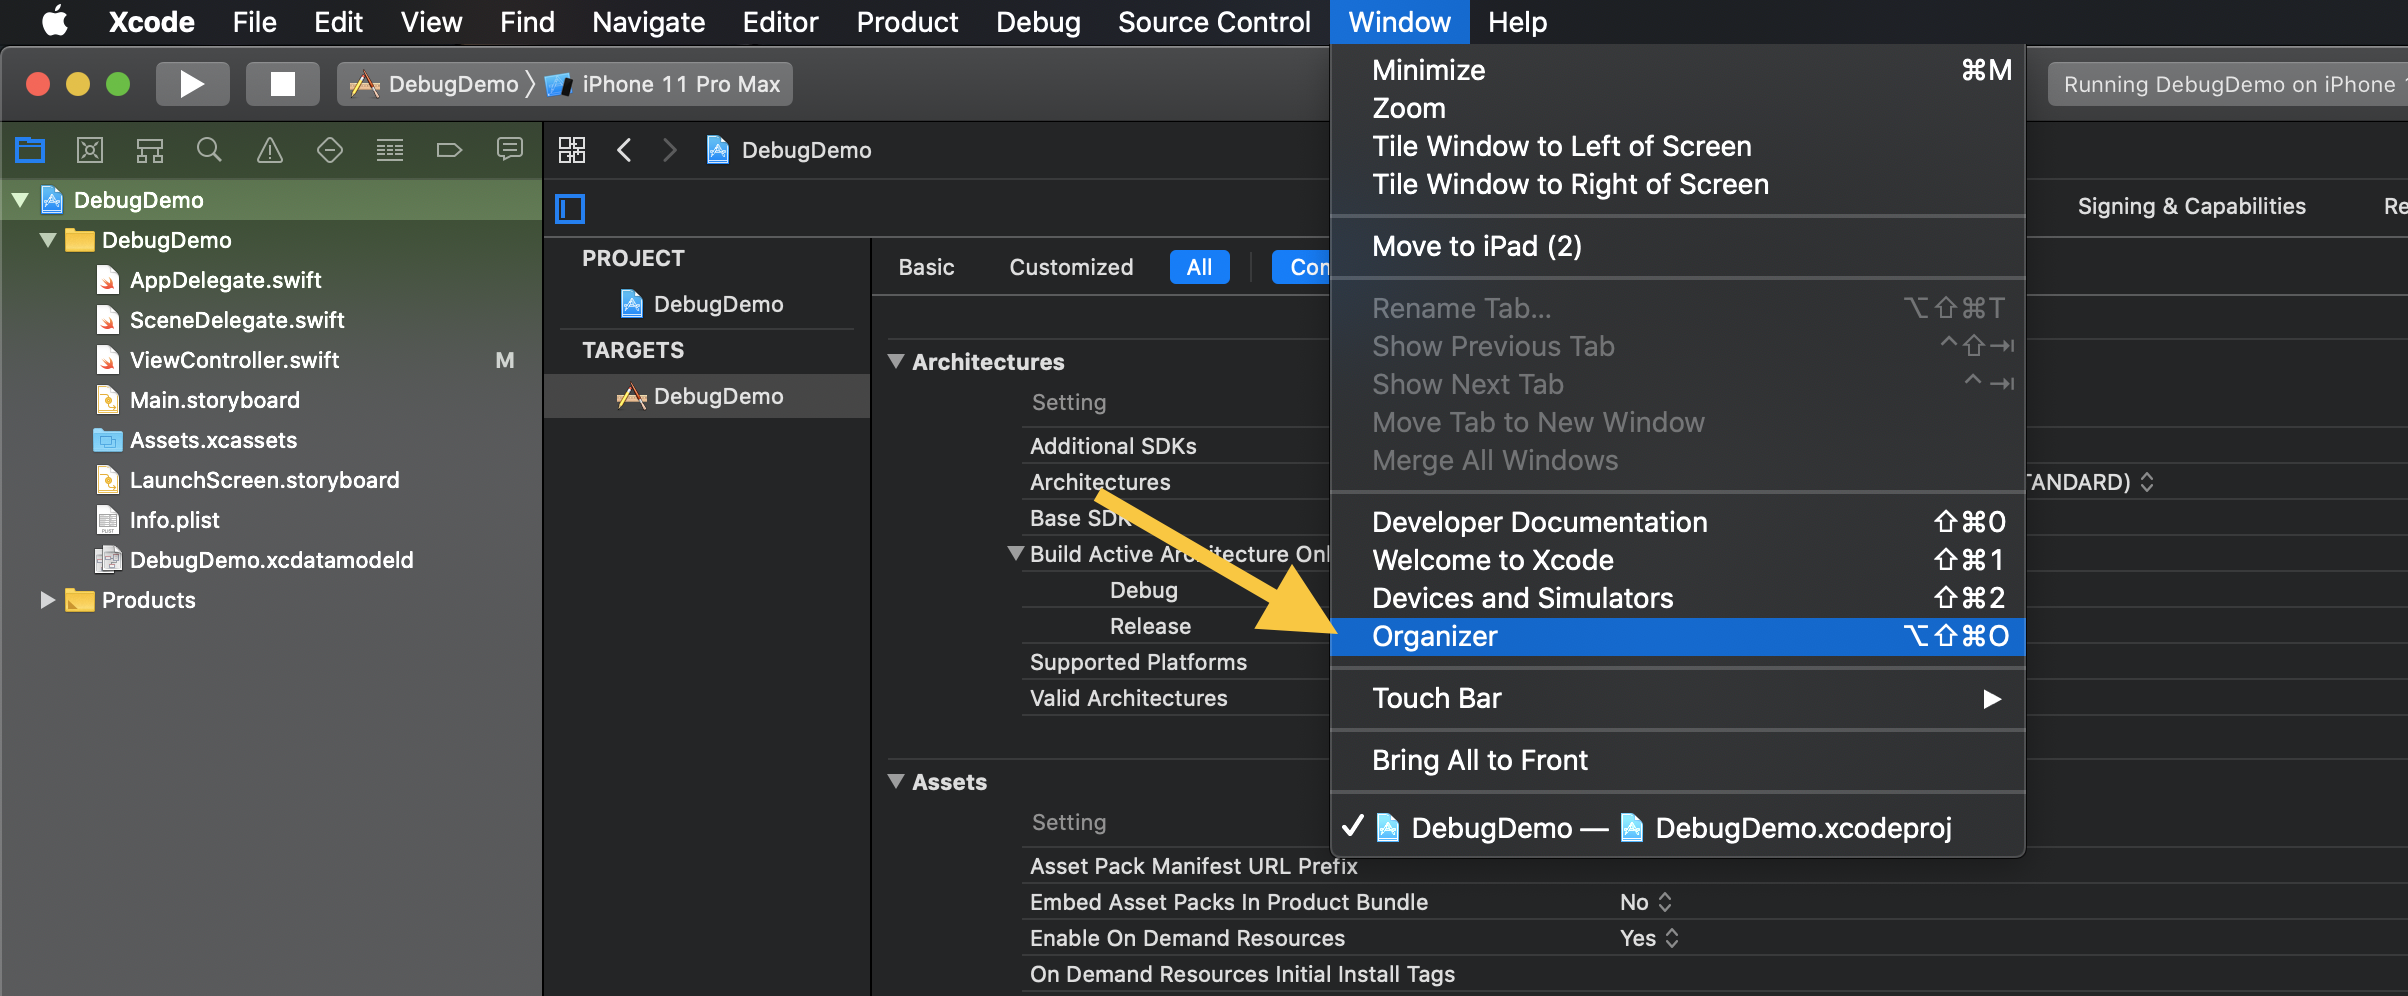This screenshot has height=996, width=2408.
Task: Expand the Products folder
Action: (x=47, y=600)
